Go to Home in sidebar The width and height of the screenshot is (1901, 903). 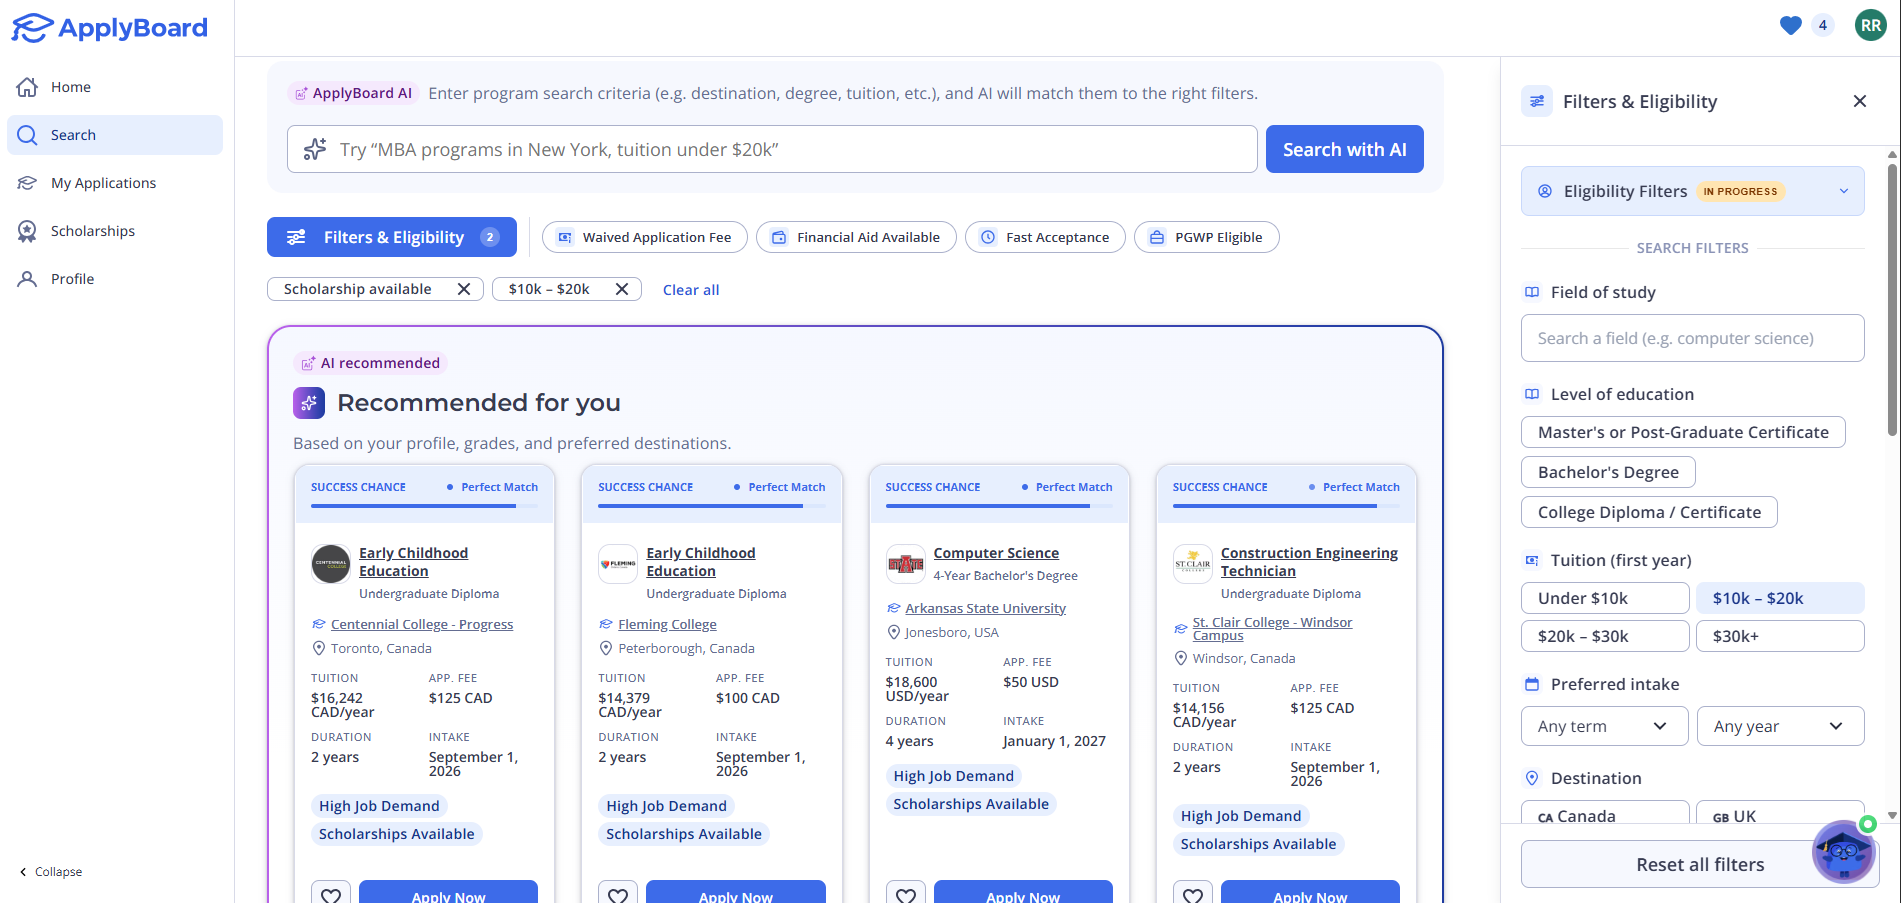point(115,87)
